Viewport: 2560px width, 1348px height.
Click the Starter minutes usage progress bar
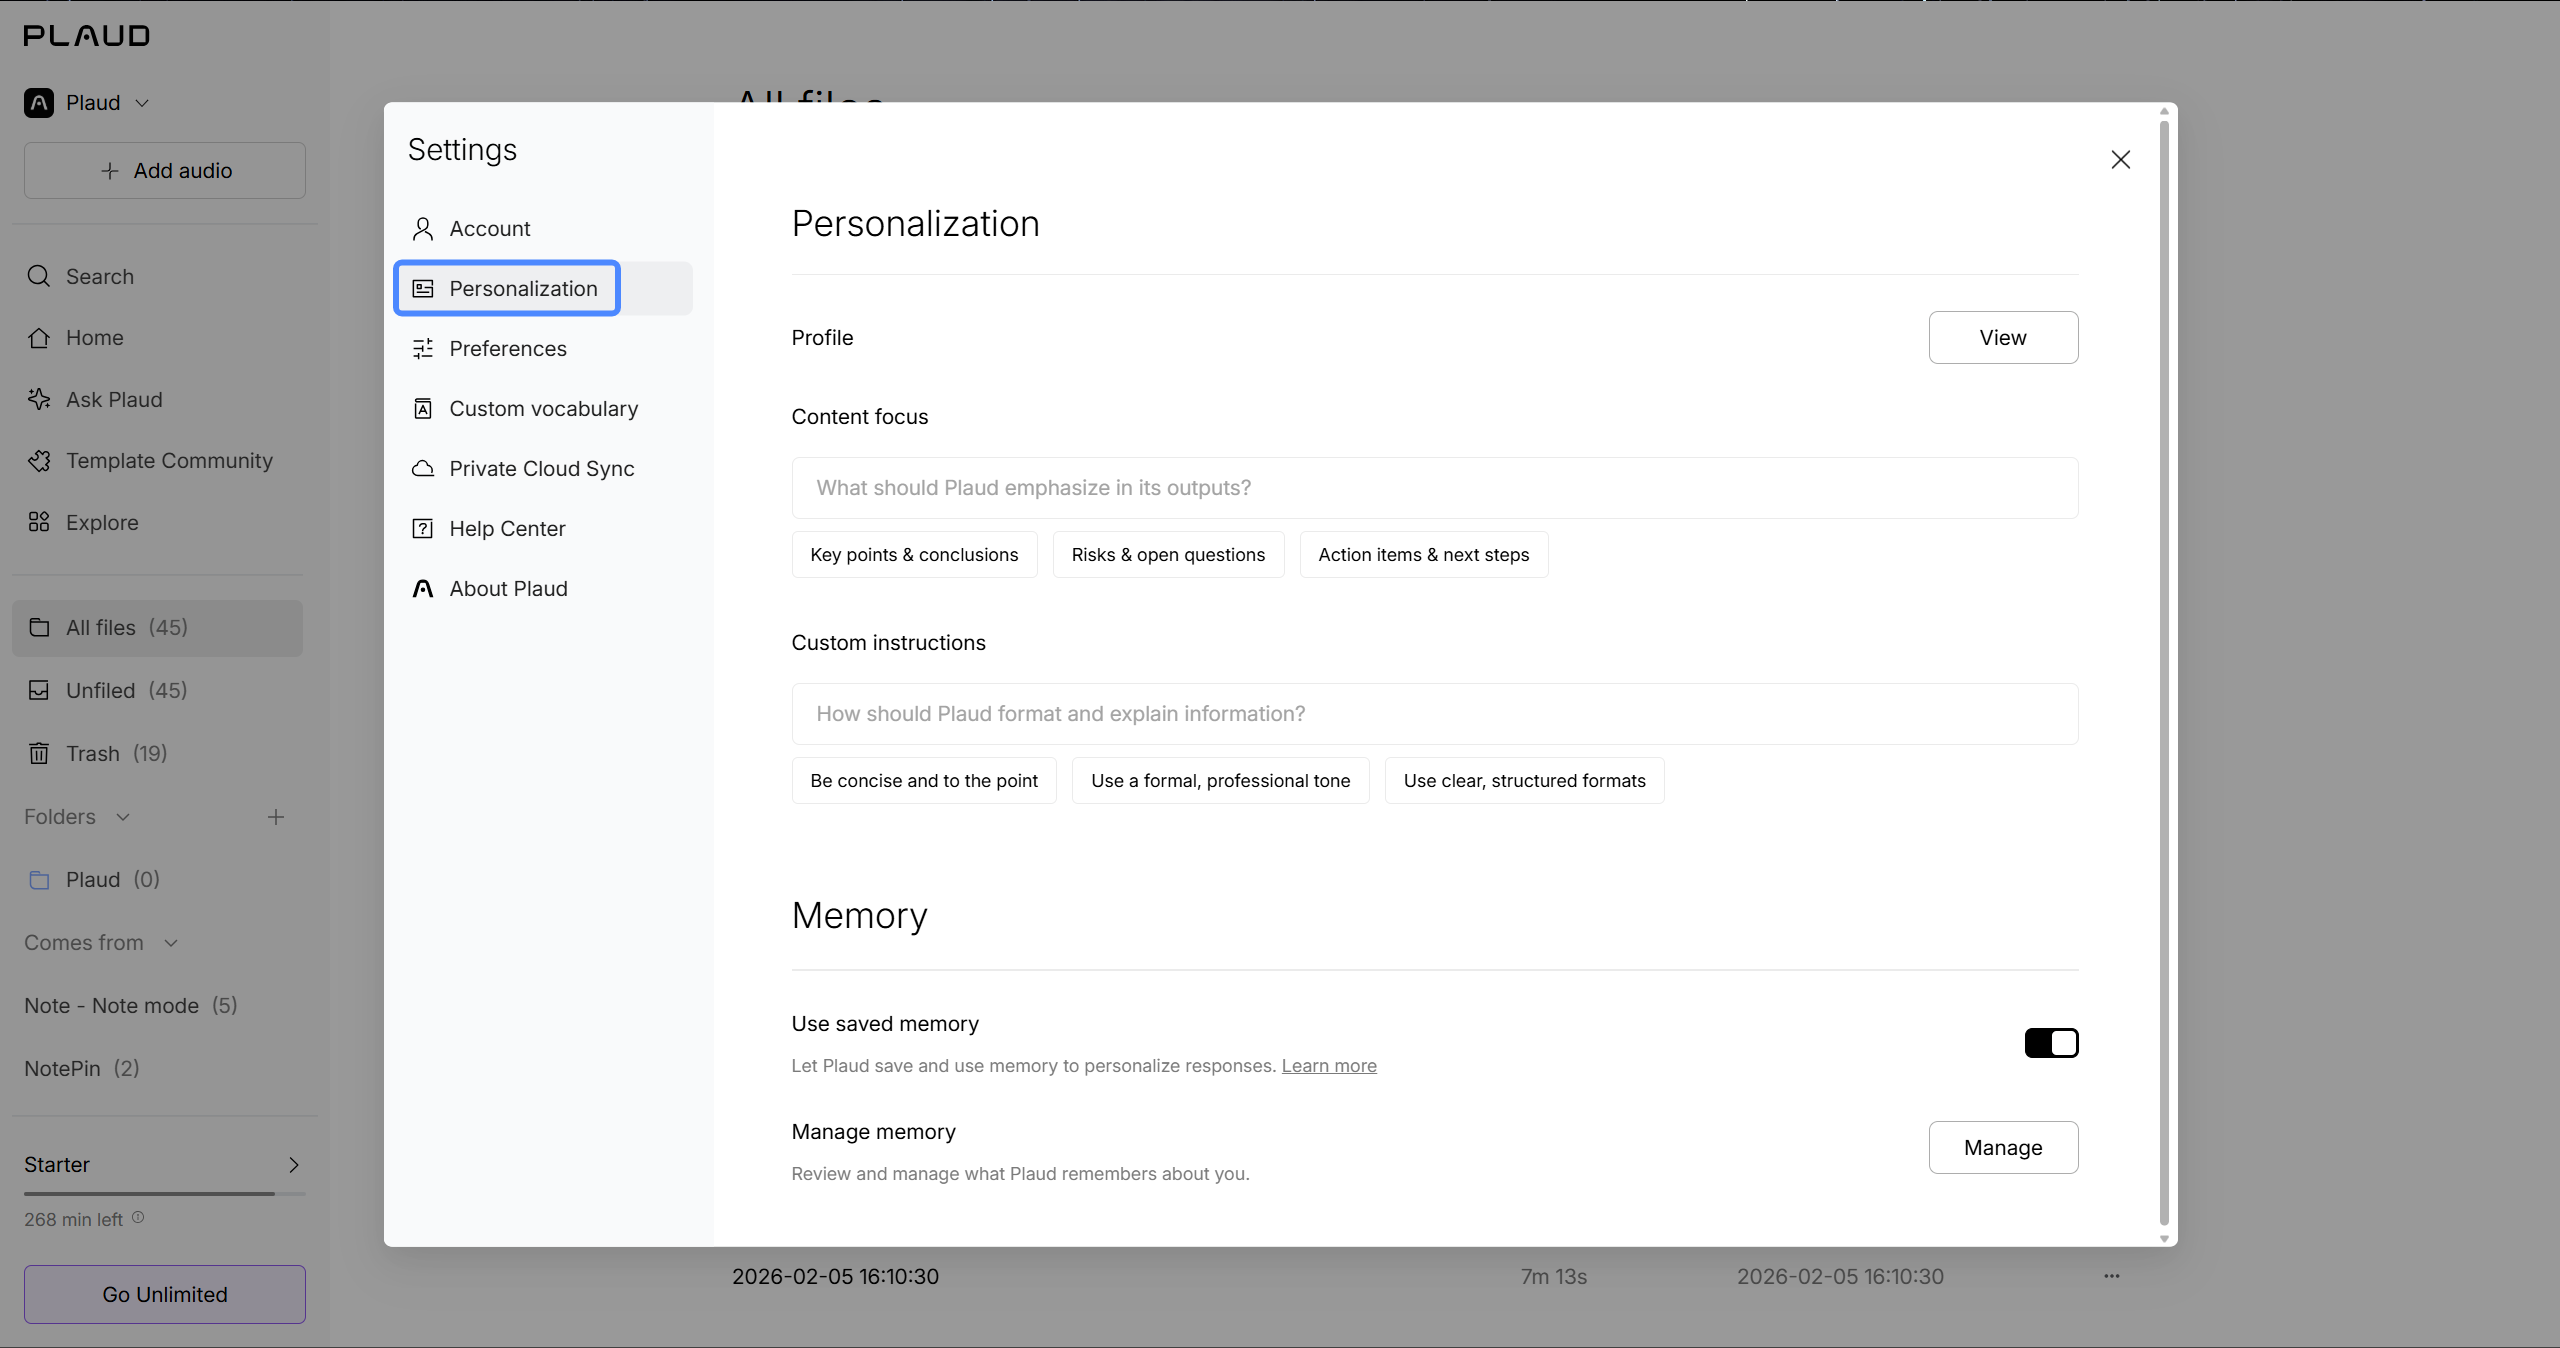tap(165, 1194)
